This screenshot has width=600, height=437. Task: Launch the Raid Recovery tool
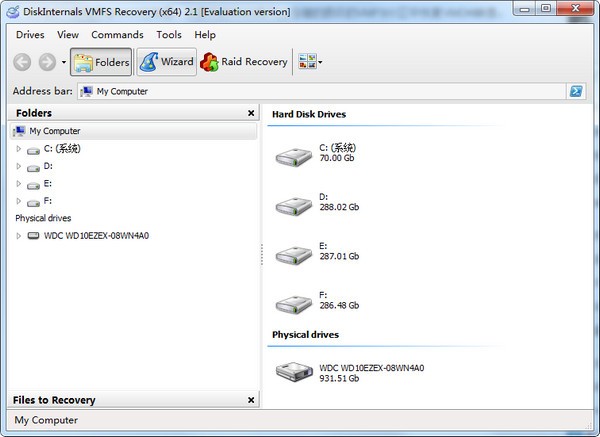tap(243, 62)
